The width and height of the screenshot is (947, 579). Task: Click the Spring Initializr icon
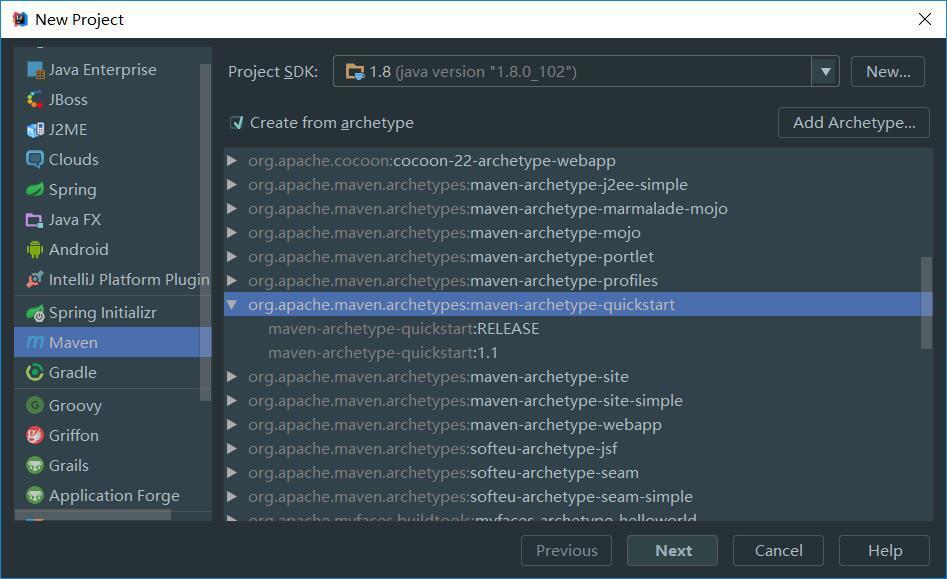point(35,313)
